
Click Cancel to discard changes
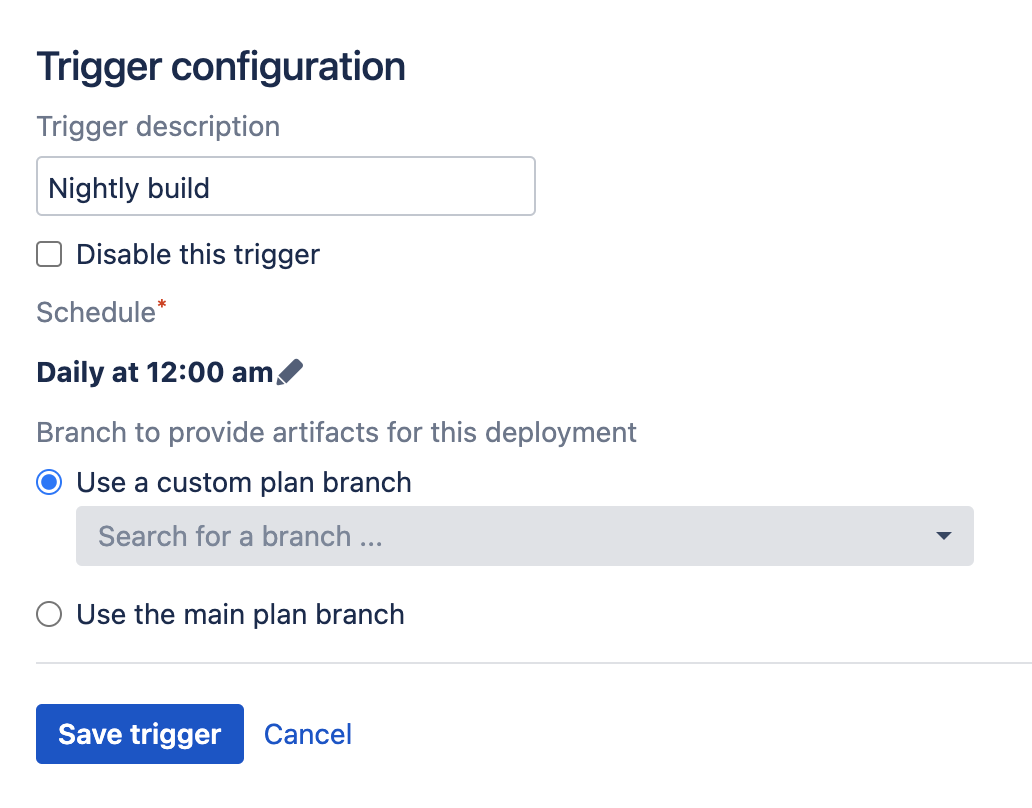(x=307, y=734)
